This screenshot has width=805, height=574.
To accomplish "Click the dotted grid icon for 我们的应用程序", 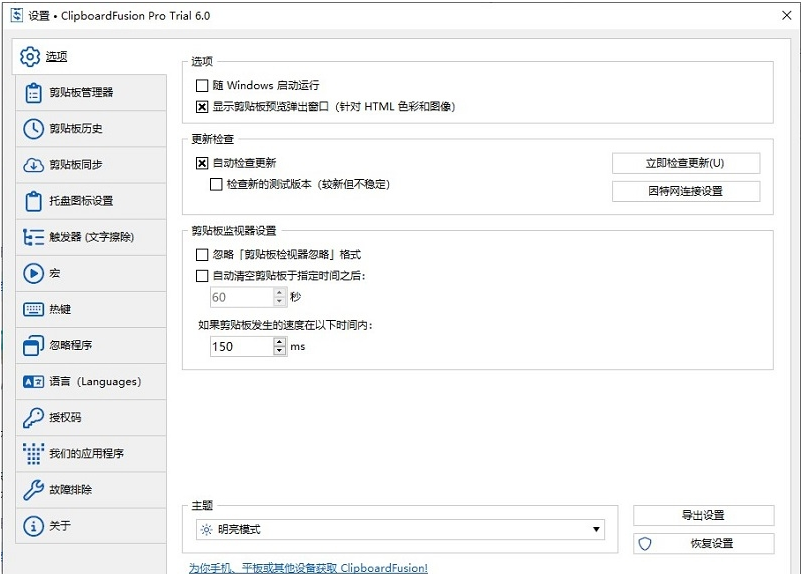I will tap(33, 453).
